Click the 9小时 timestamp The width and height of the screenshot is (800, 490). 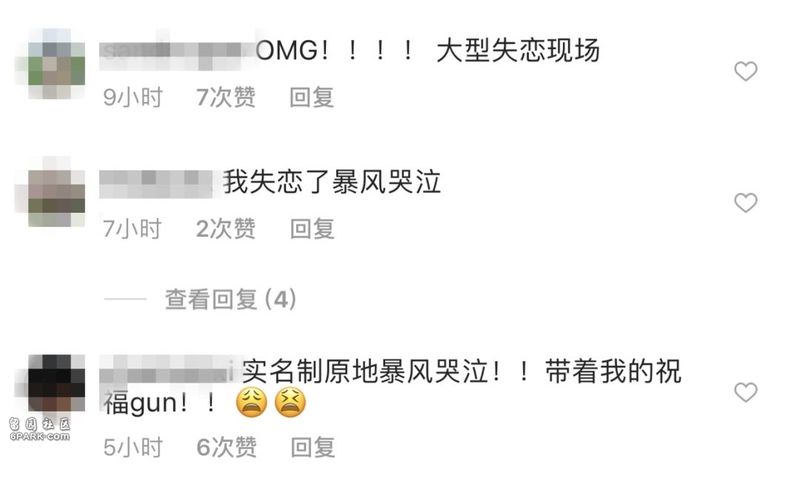tap(133, 97)
